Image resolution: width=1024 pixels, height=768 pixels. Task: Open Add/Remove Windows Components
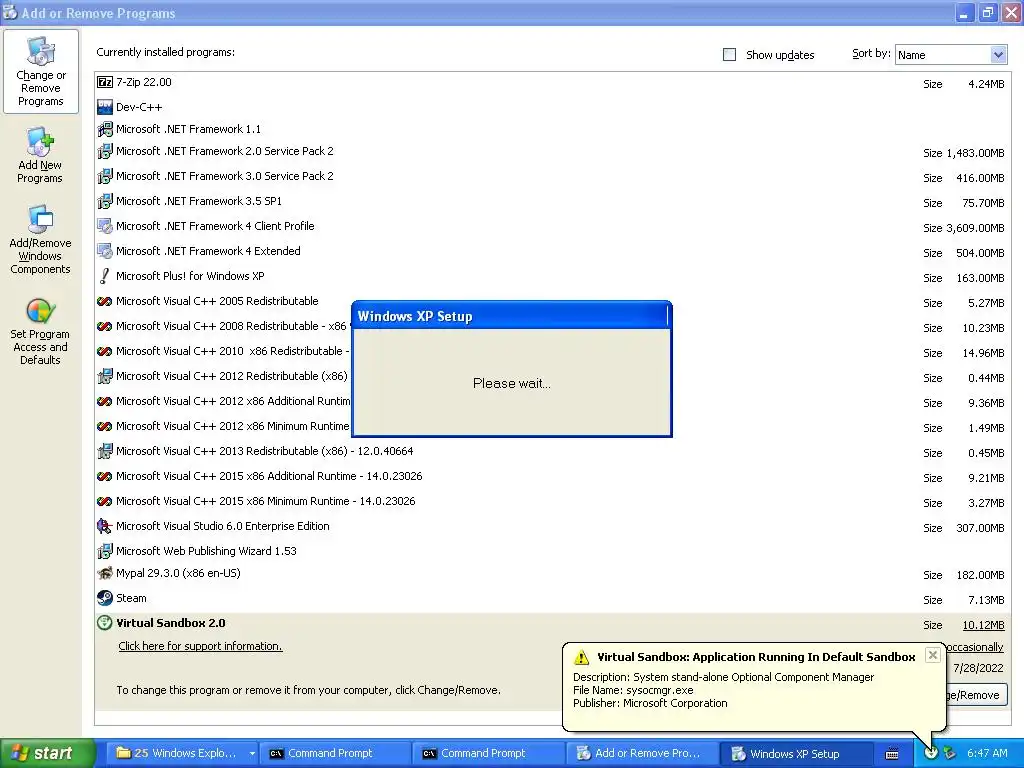coord(40,239)
